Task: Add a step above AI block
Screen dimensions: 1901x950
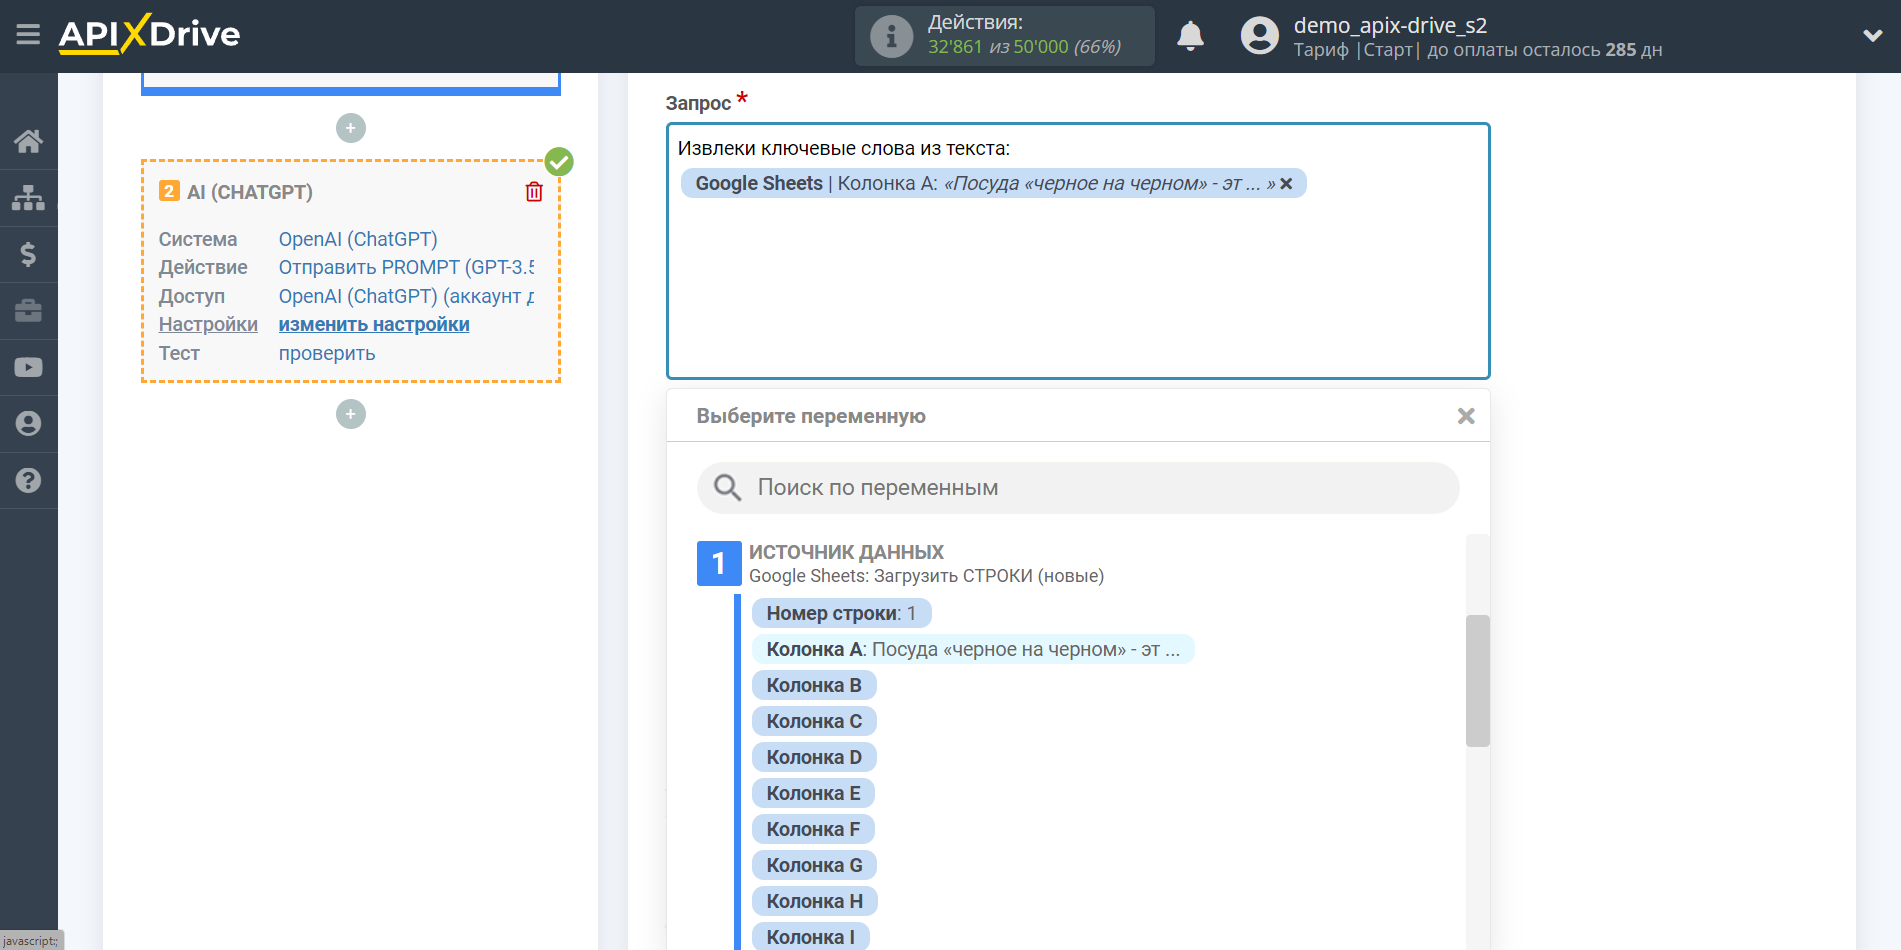Action: (x=351, y=128)
